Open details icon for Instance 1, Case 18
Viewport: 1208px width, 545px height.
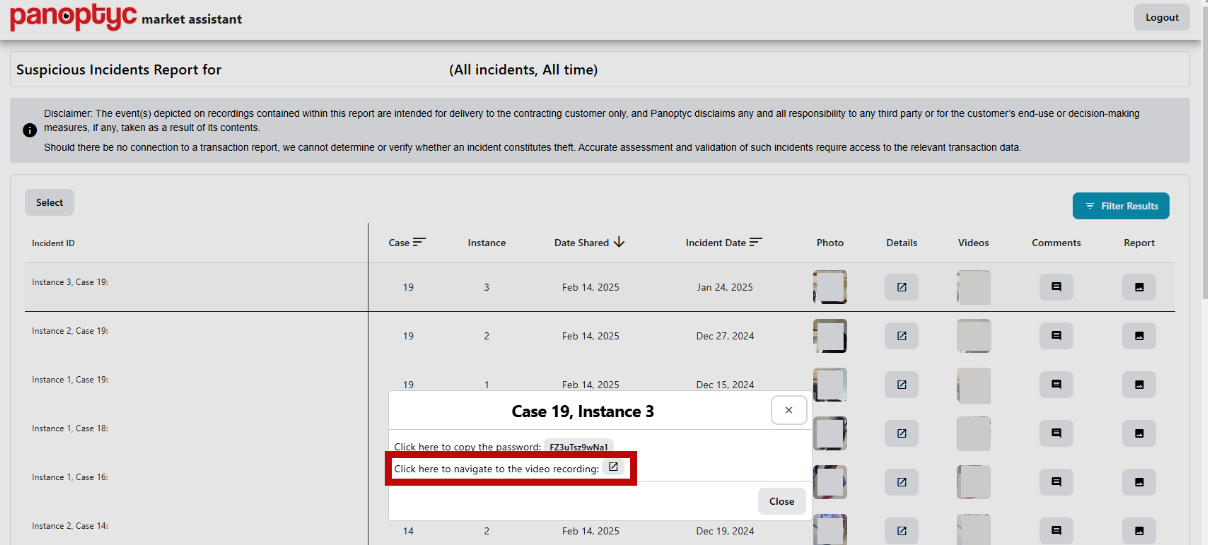(901, 433)
